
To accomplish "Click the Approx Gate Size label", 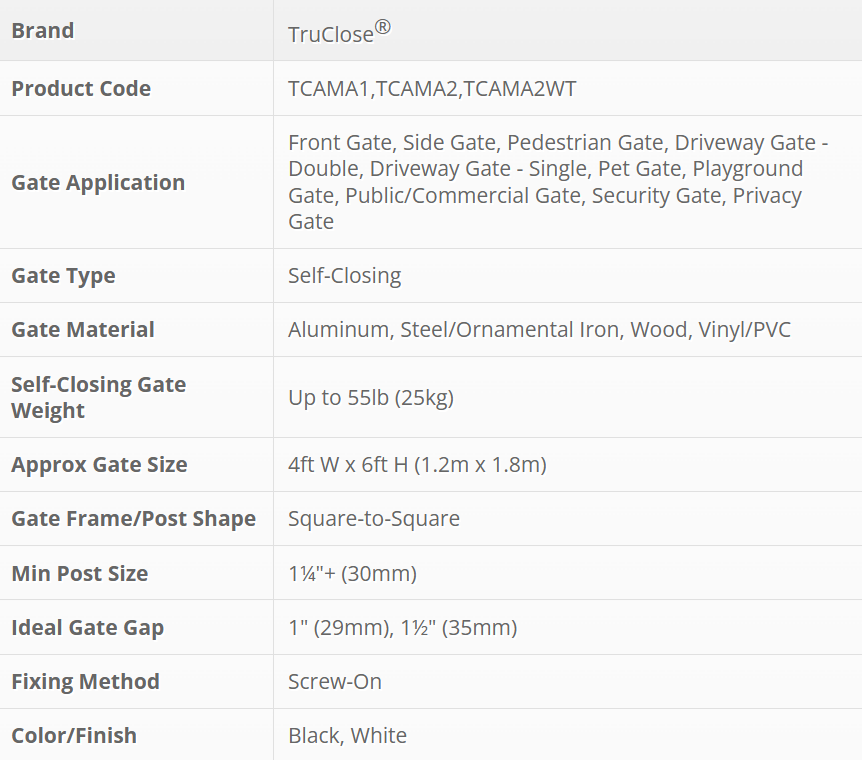I will tap(99, 464).
